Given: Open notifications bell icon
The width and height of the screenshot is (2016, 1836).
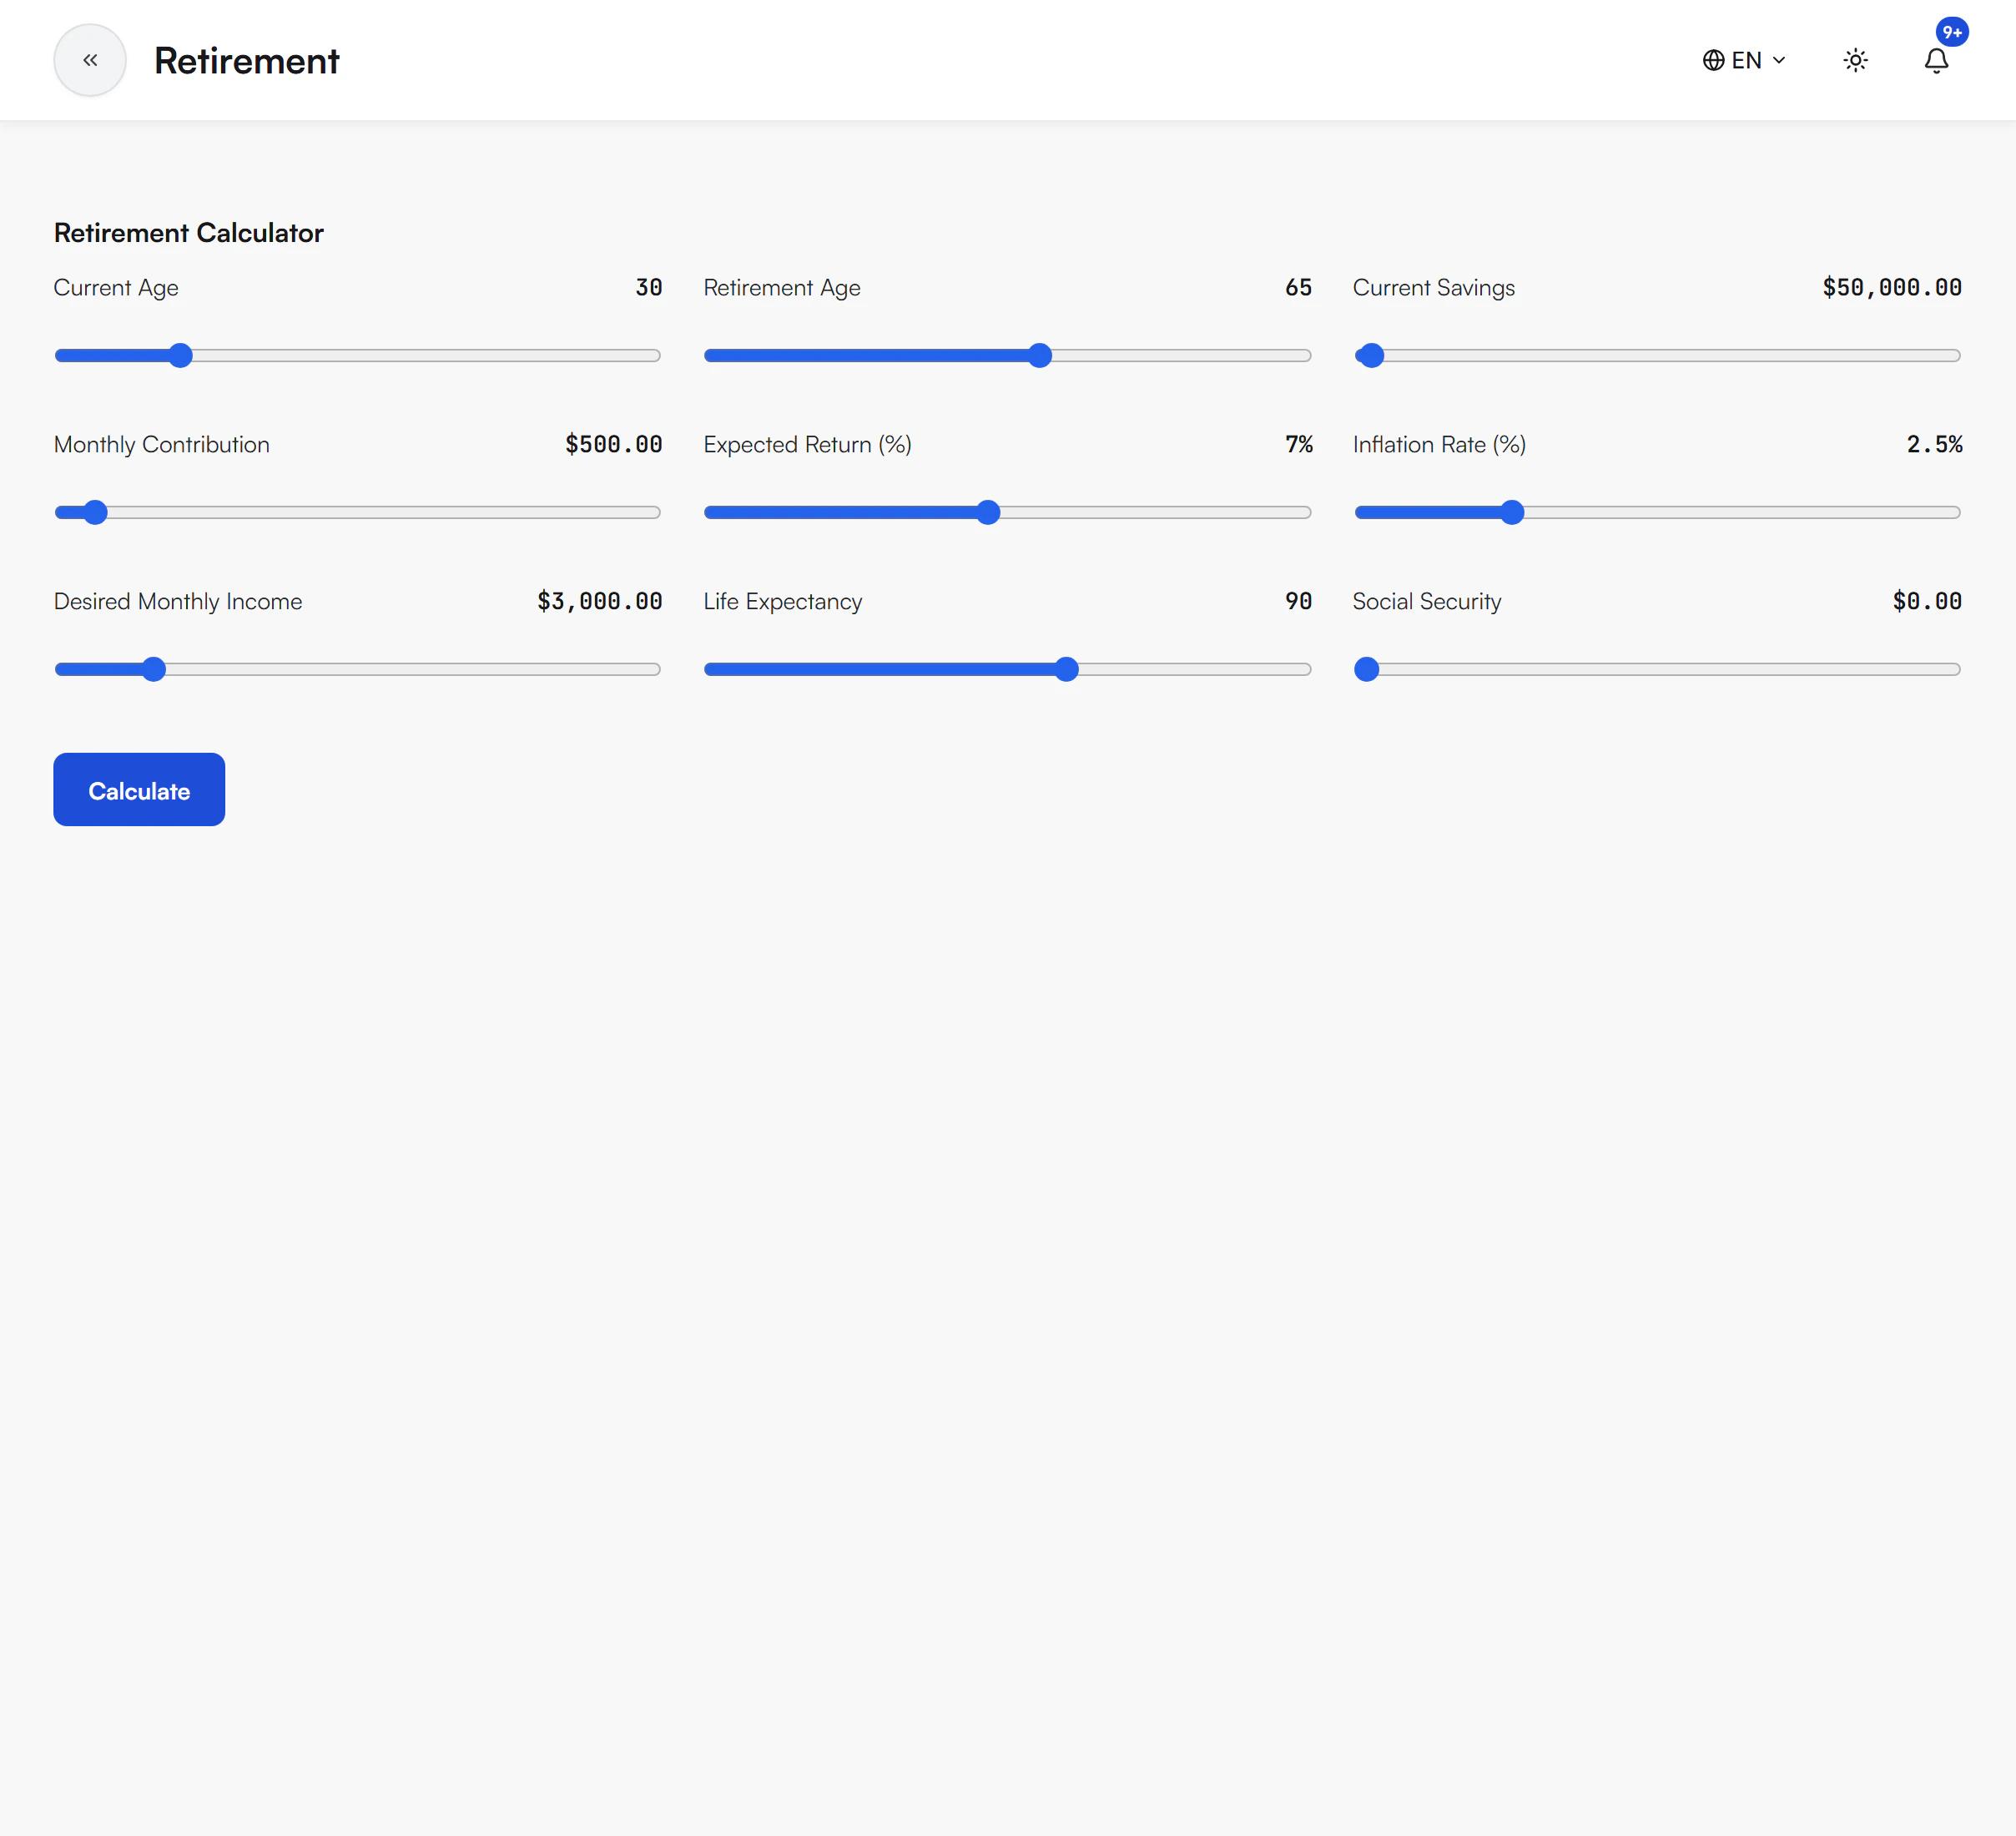Looking at the screenshot, I should [1936, 61].
